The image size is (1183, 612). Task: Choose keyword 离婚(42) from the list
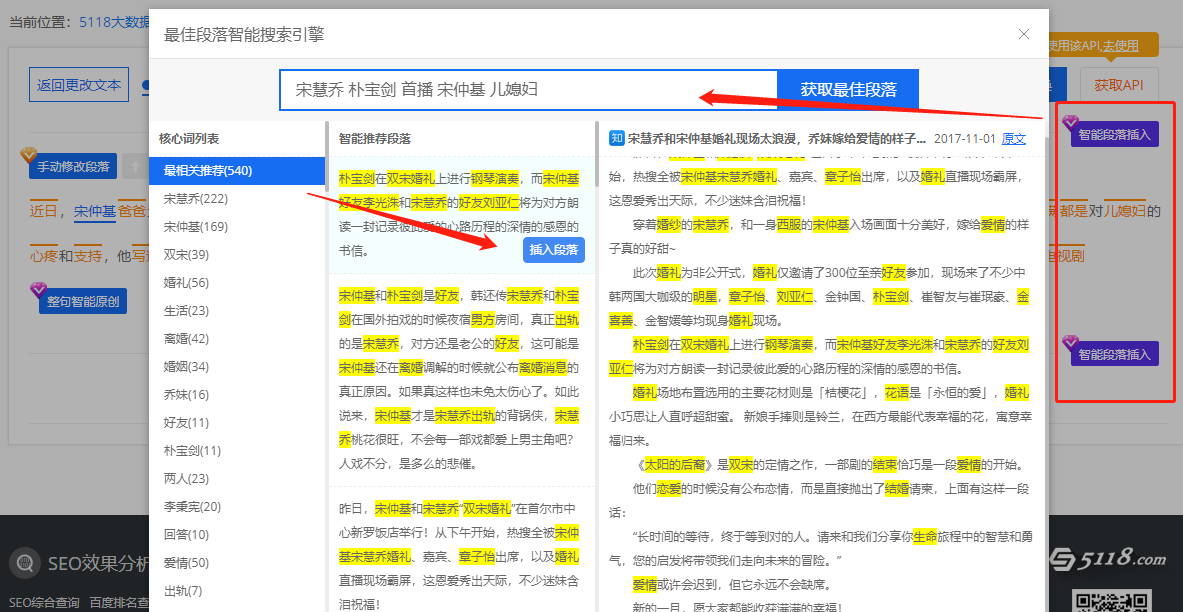coord(186,338)
